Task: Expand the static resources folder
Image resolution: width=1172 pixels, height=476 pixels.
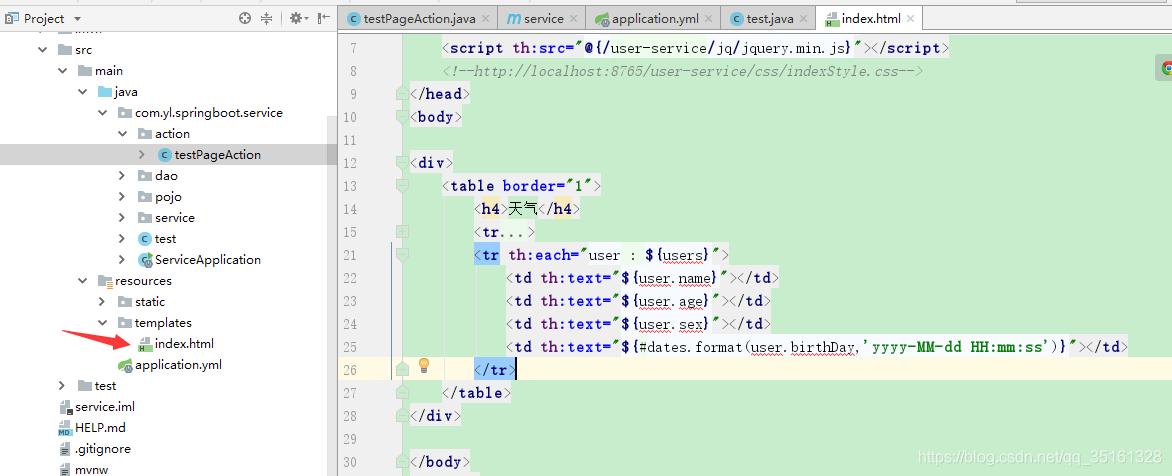Action: coord(103,302)
